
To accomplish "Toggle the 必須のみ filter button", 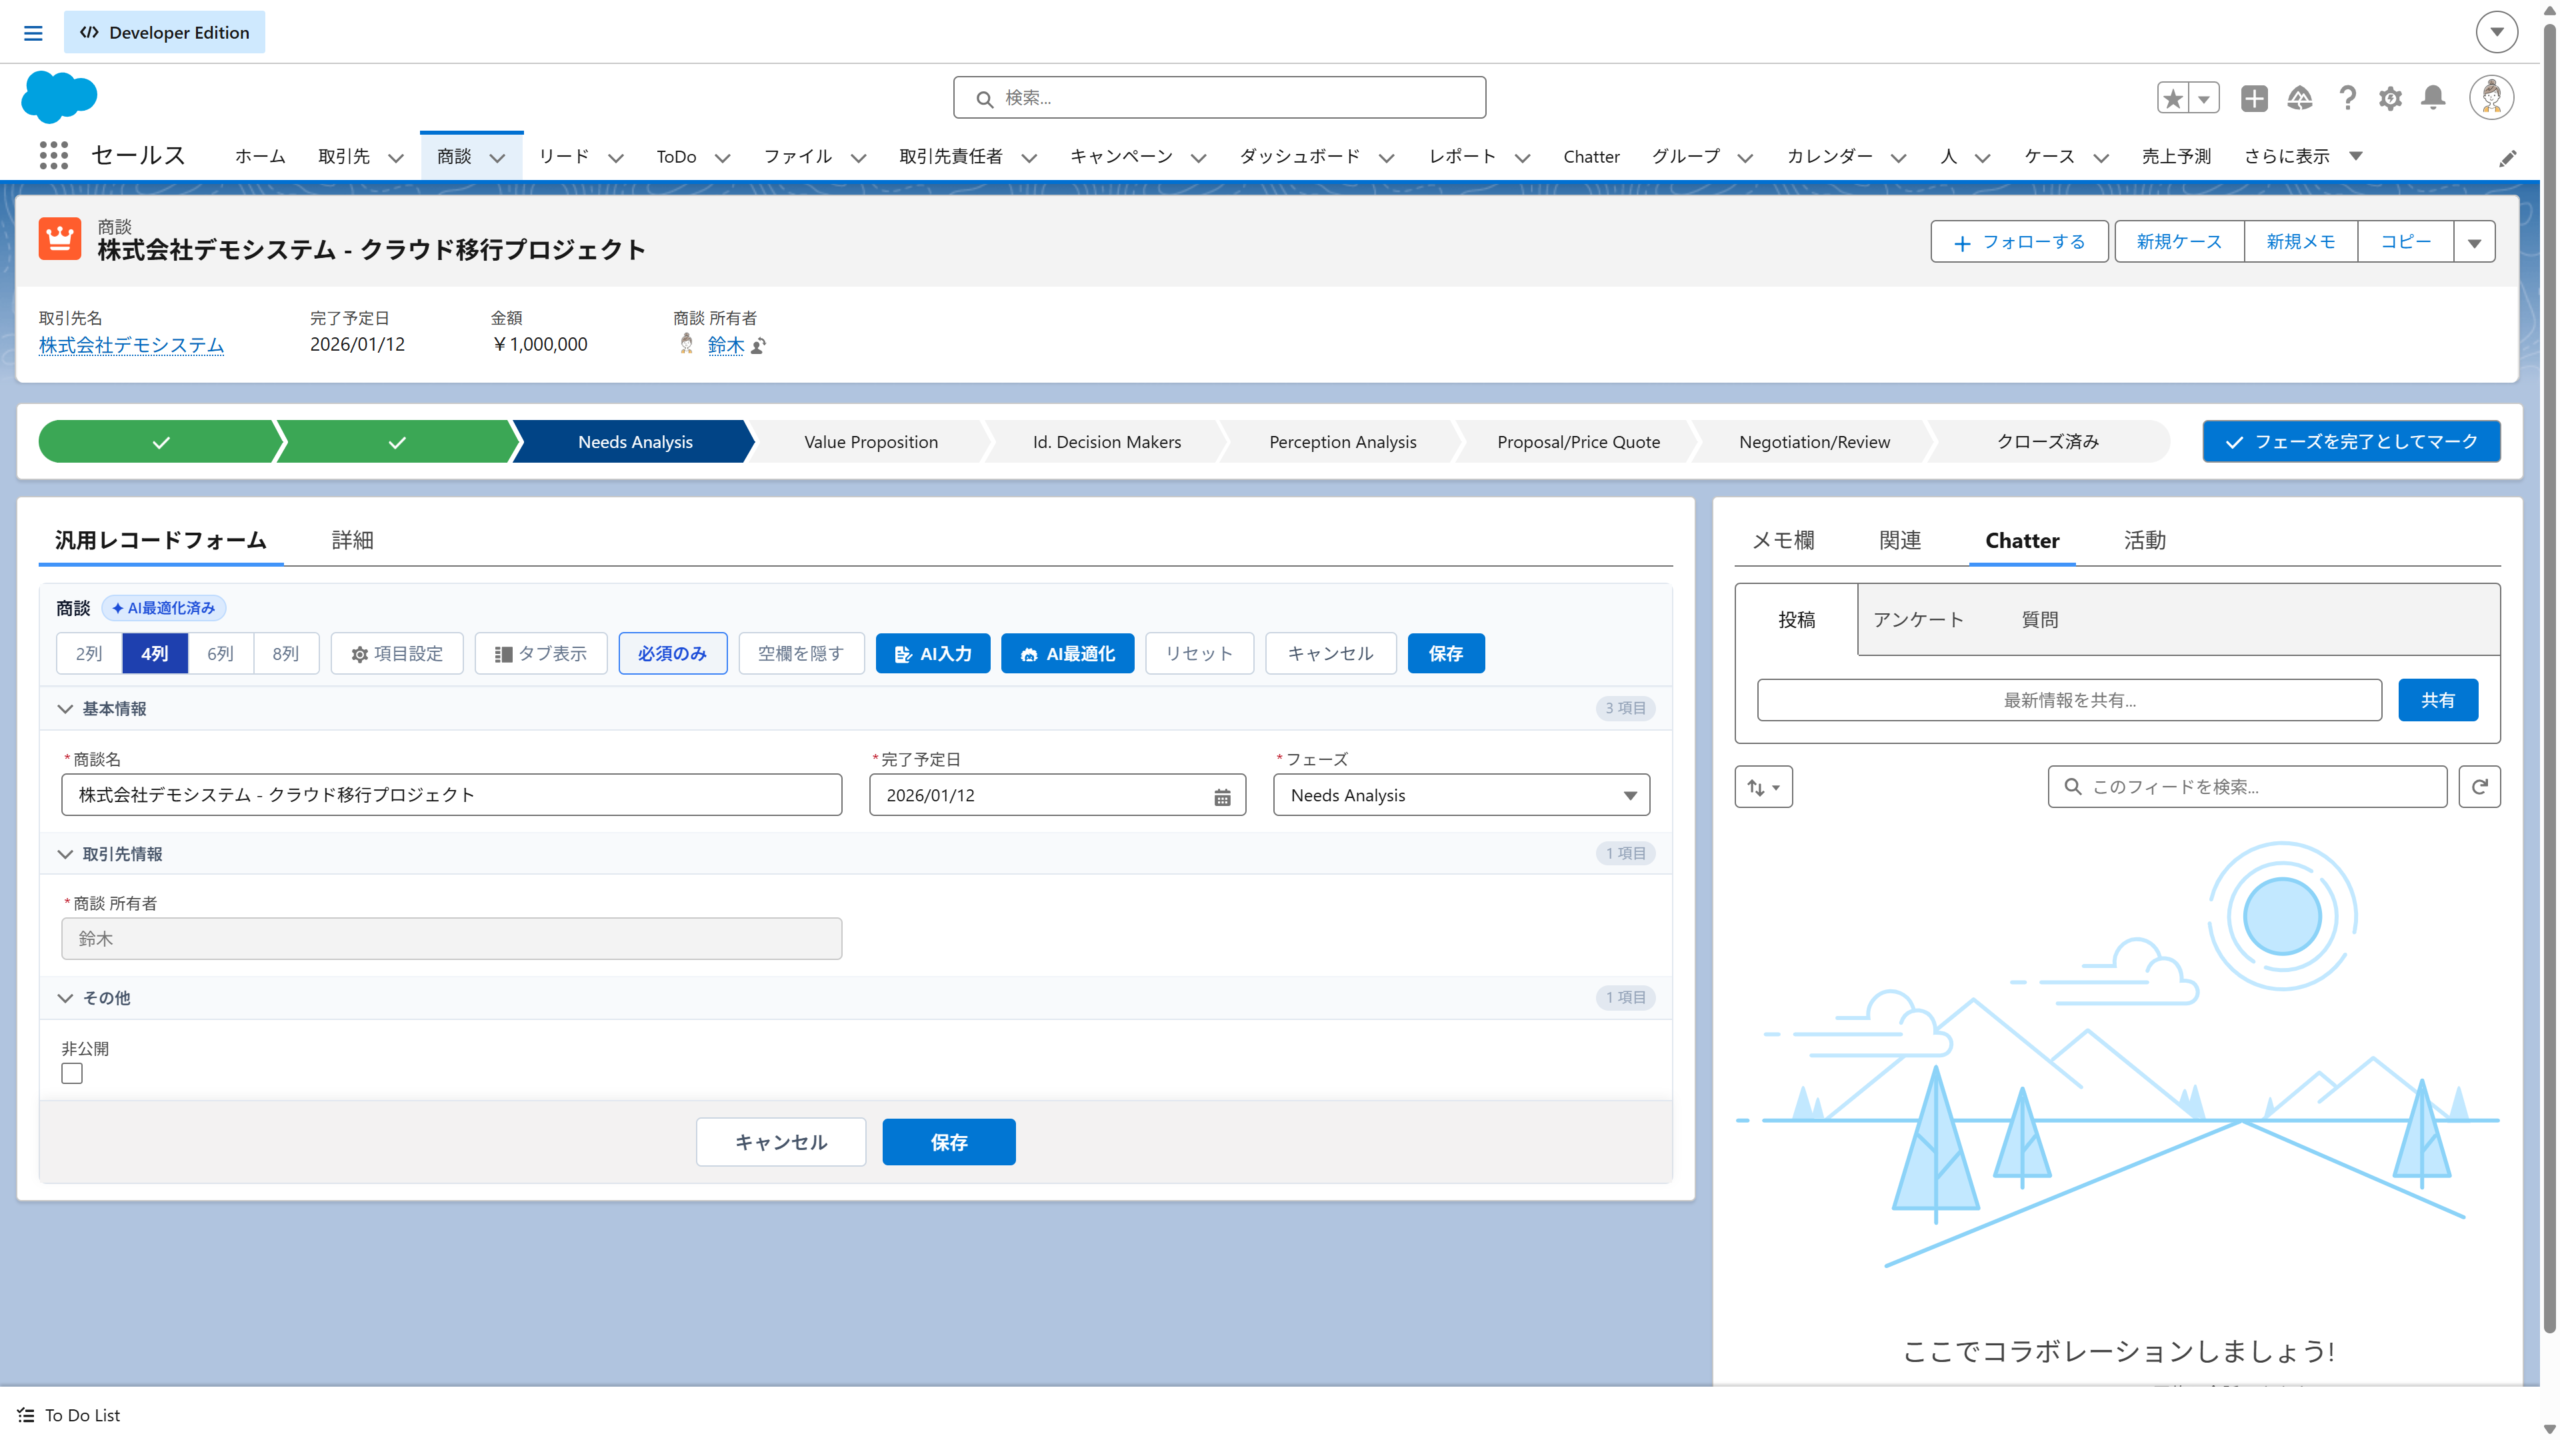I will [672, 654].
